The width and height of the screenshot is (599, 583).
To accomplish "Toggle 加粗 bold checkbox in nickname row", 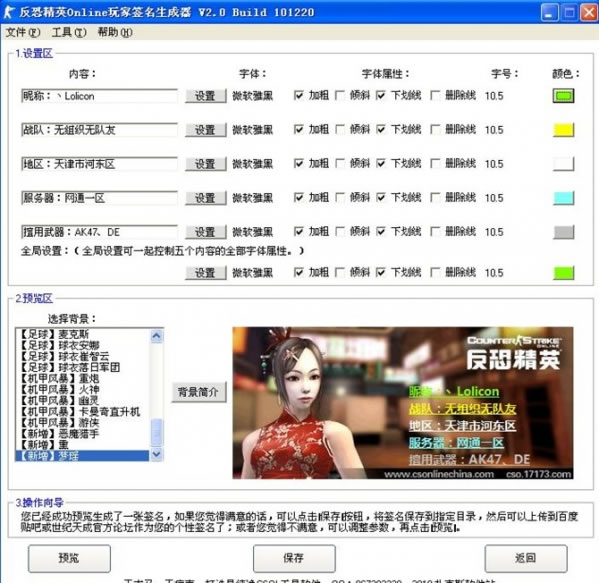I will pyautogui.click(x=299, y=95).
